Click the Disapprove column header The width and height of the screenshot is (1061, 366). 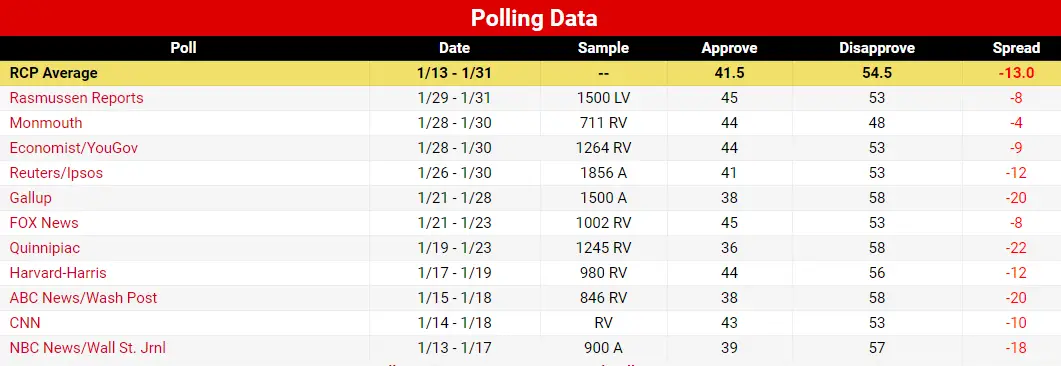click(x=877, y=48)
